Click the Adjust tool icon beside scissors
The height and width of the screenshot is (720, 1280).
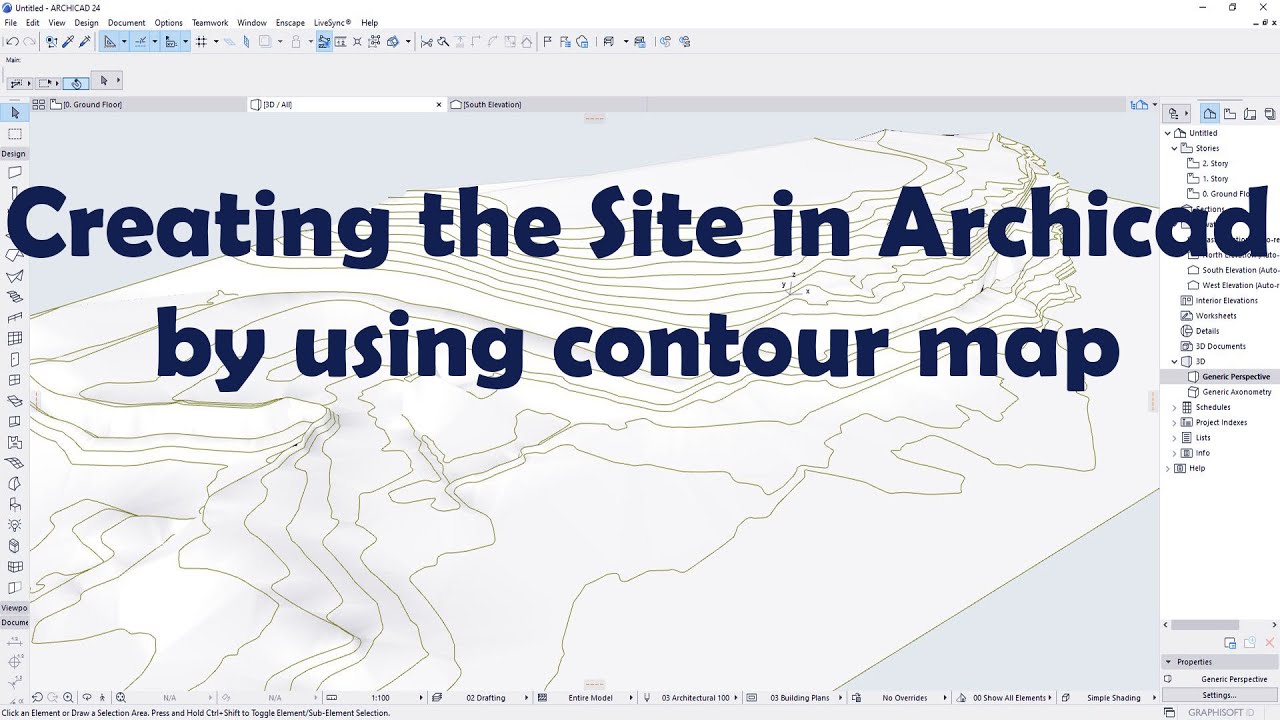(x=443, y=42)
